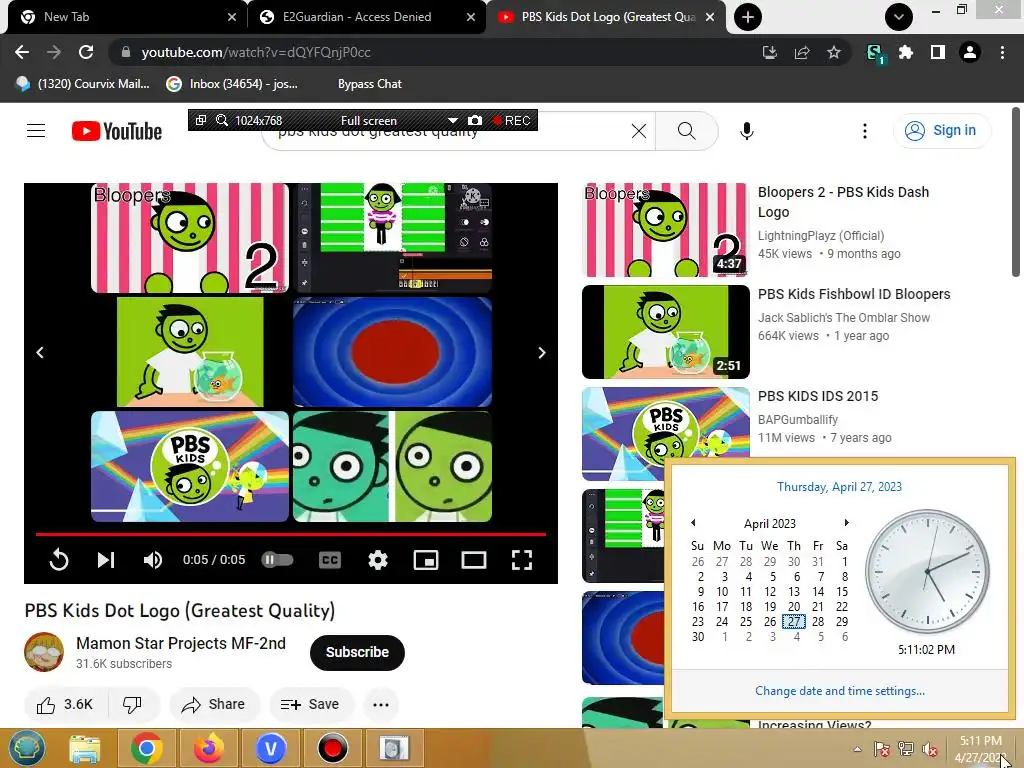Open PBS Kids Fishbowl ID Bloopers video
This screenshot has height=768, width=1024.
pos(854,294)
